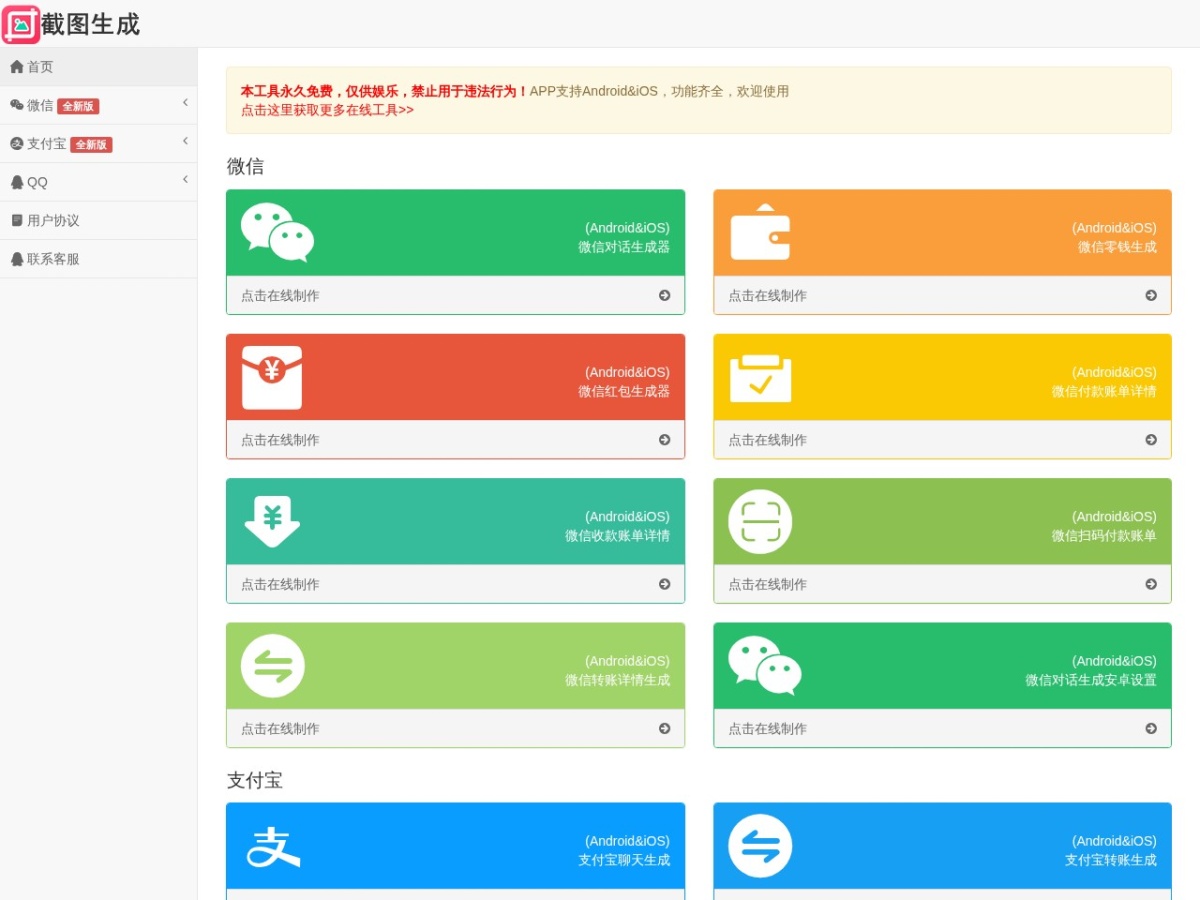The height and width of the screenshot is (900, 1200).
Task: Click the 截图生成 logo icon
Action: point(21,24)
